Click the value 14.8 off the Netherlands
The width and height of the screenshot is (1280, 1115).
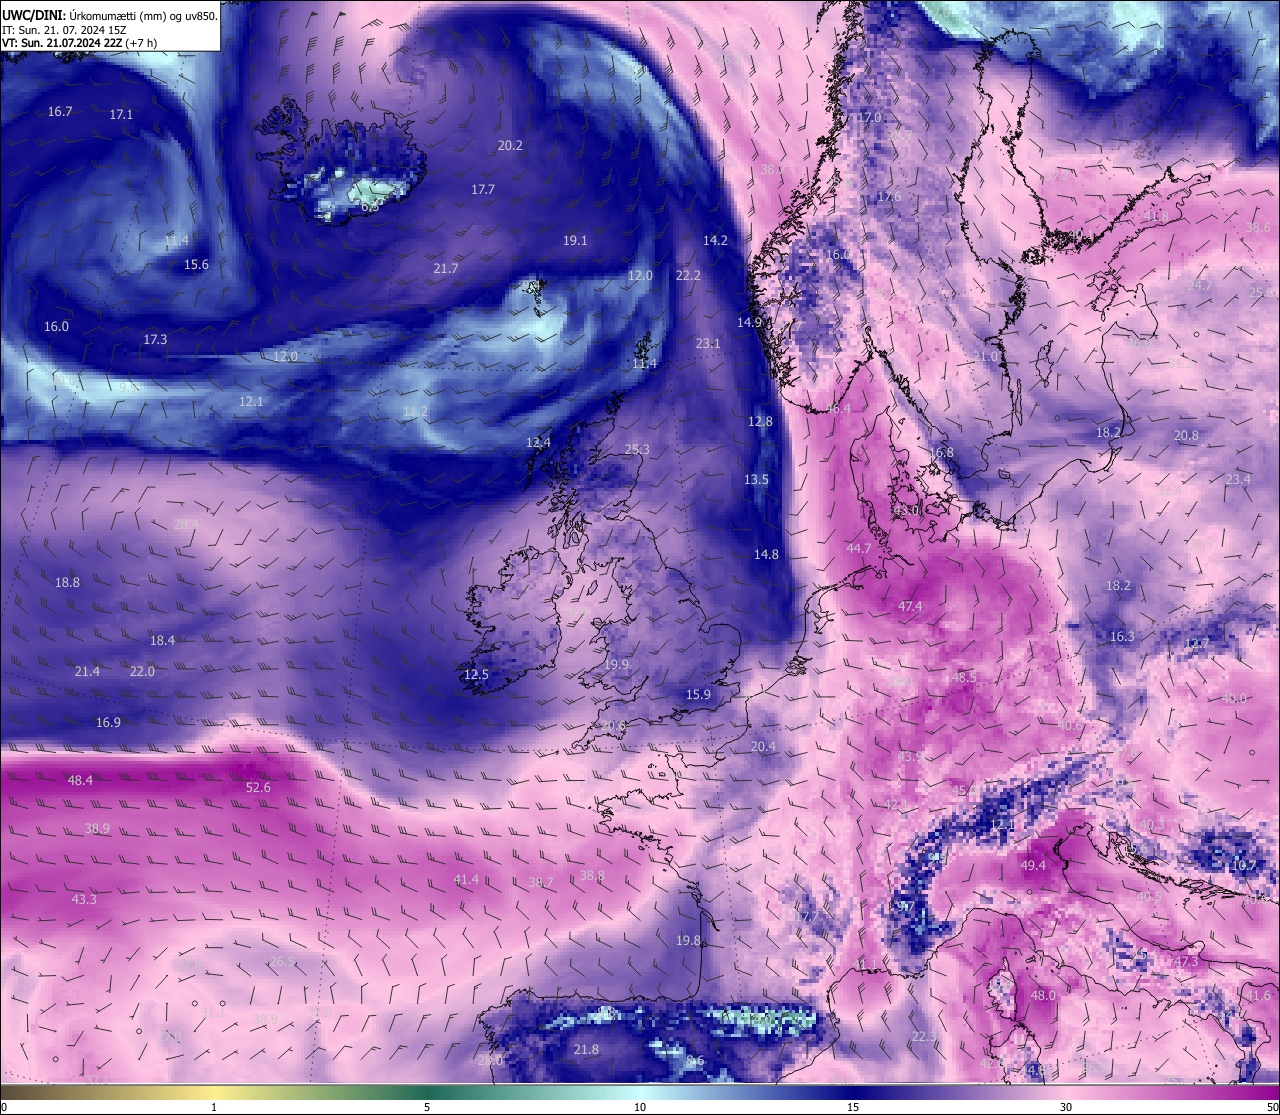[x=766, y=554]
